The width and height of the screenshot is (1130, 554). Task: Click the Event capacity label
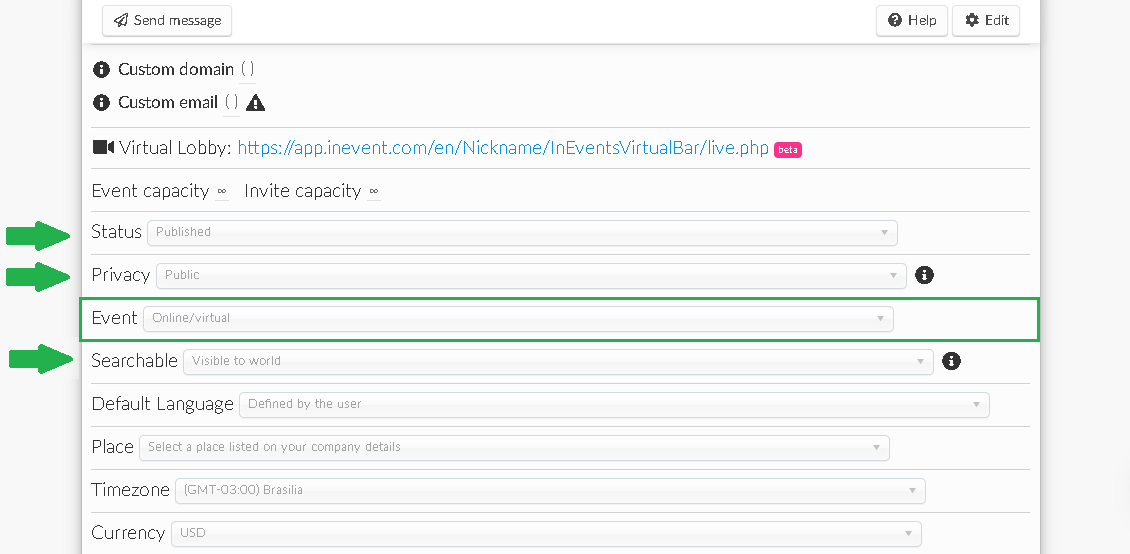pos(151,191)
